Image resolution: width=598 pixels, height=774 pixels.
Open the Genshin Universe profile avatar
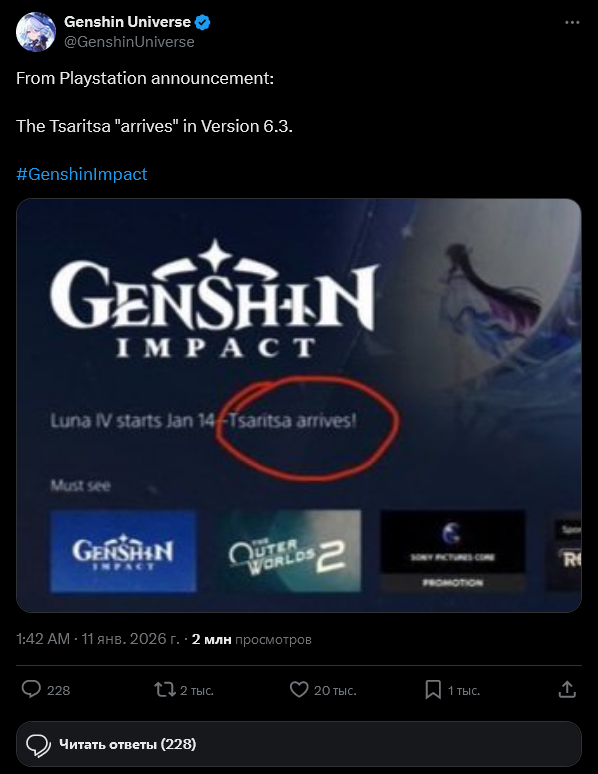point(36,32)
